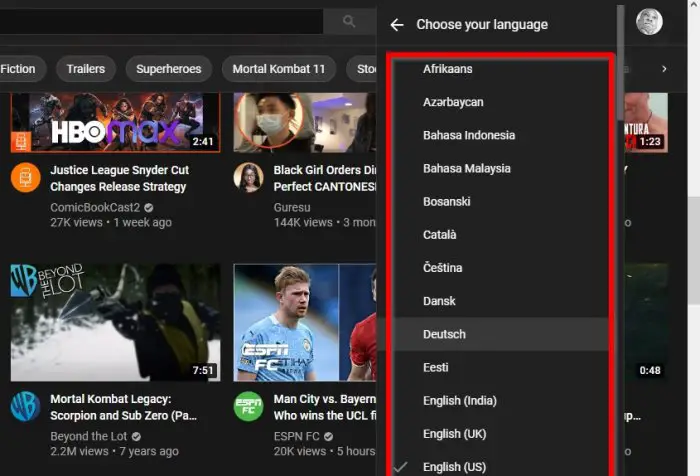This screenshot has height=476, width=700.
Task: Open the video thumbnail with 1:23 duration
Action: point(646,122)
